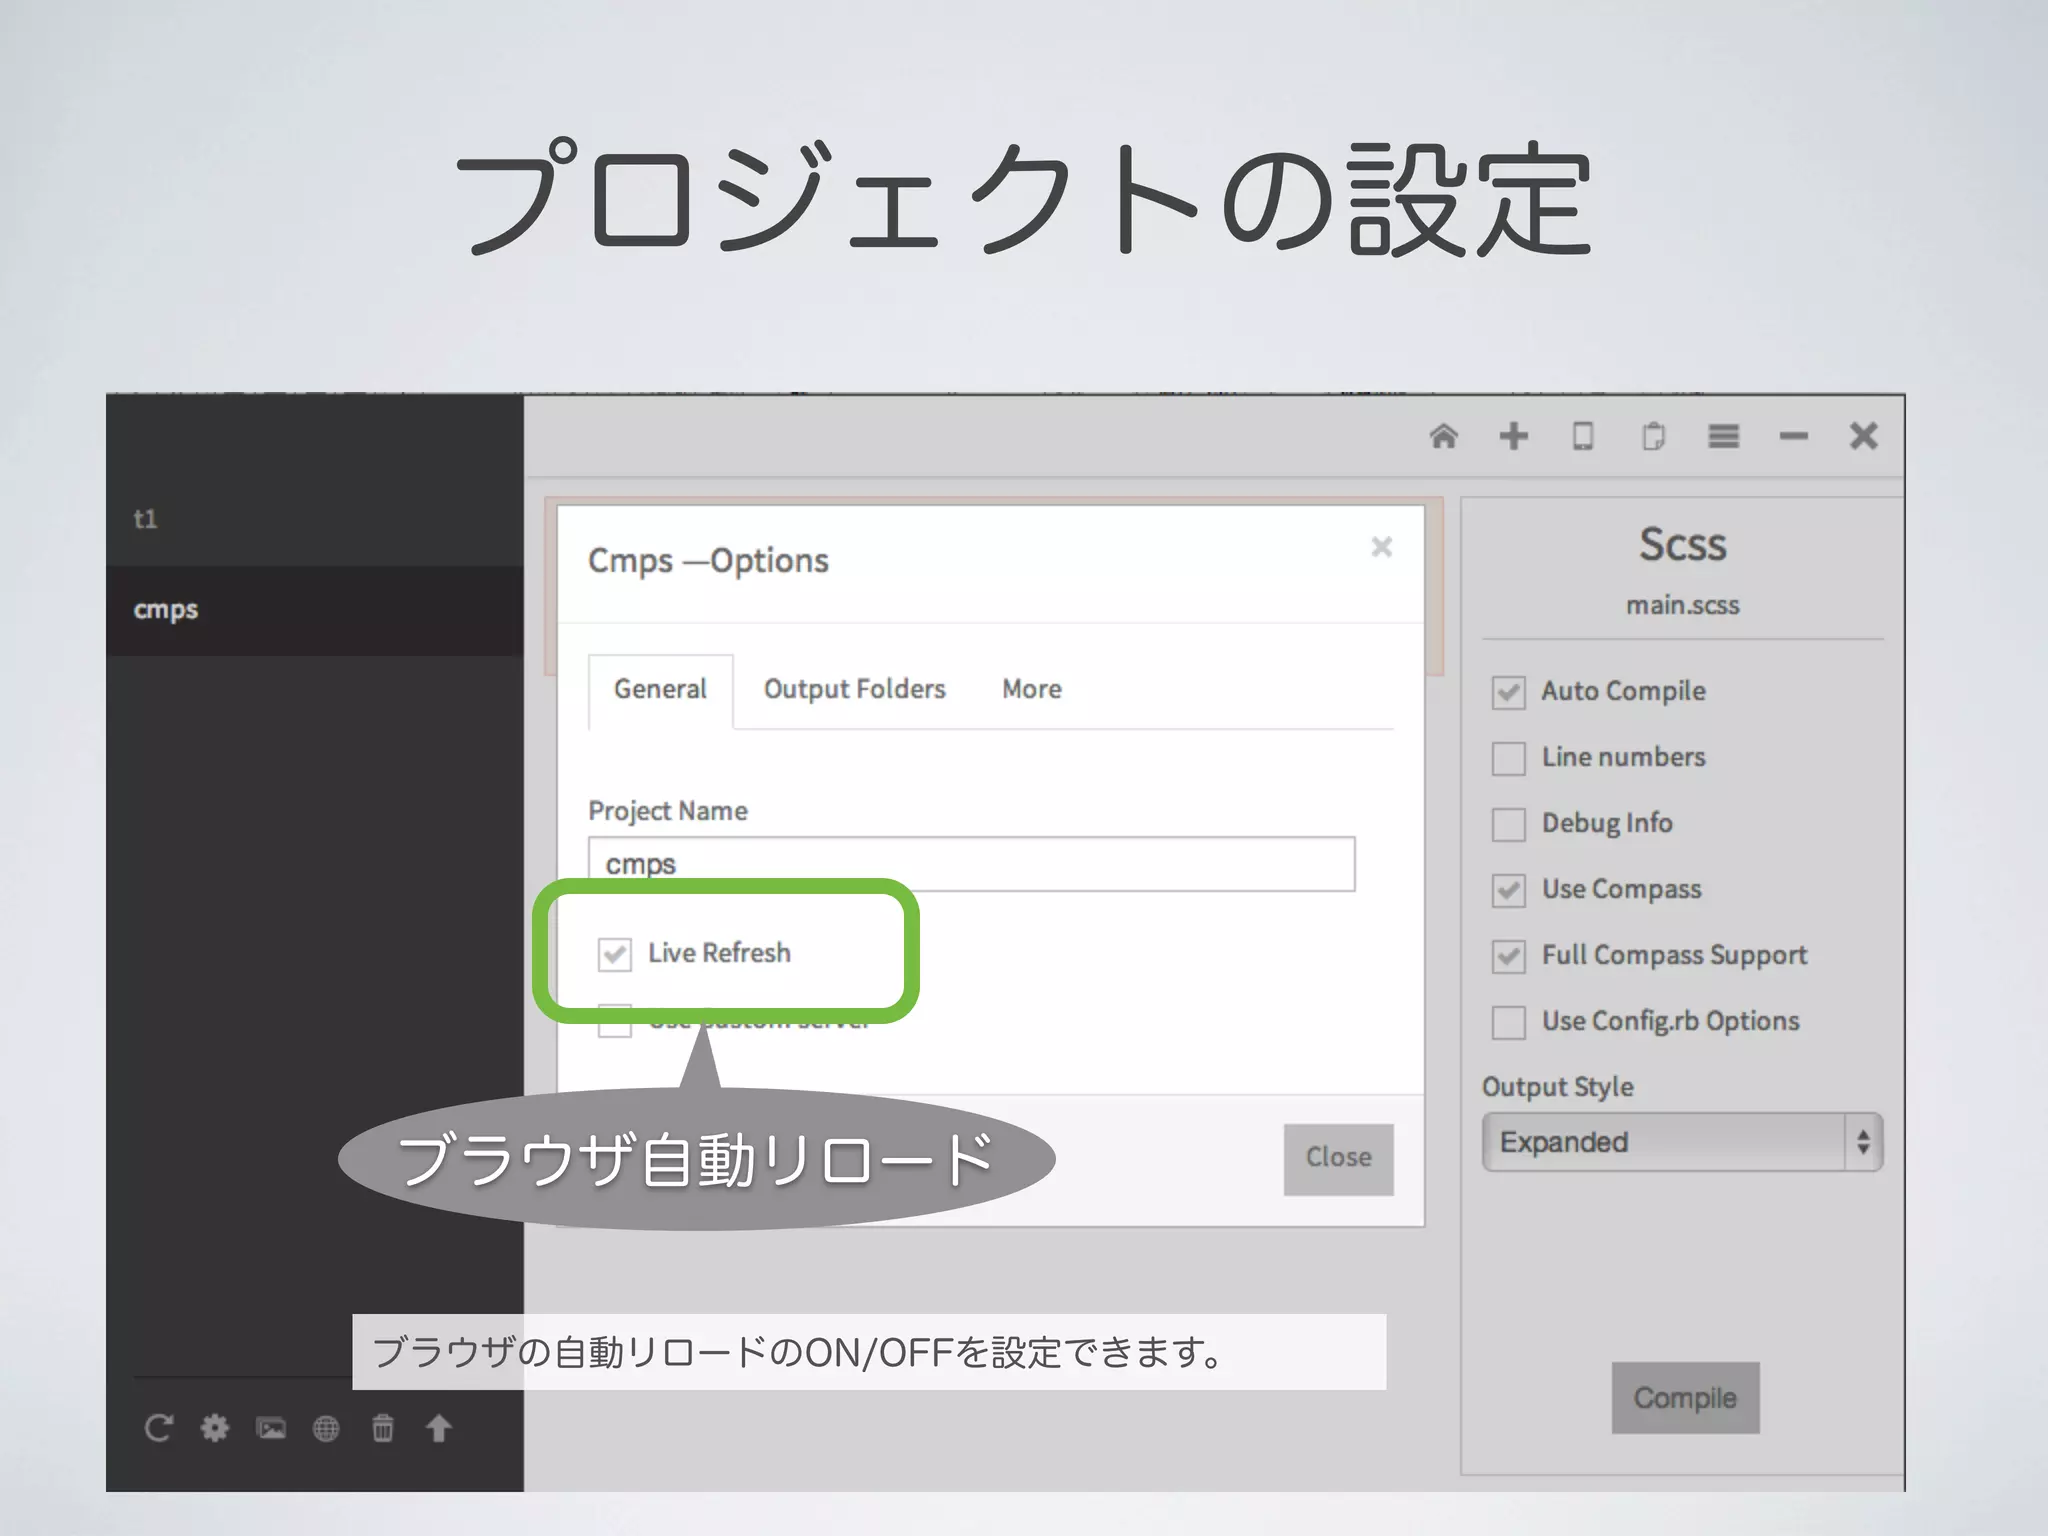The image size is (2048, 1536).
Task: Switch to the More tab
Action: pos(1032,690)
